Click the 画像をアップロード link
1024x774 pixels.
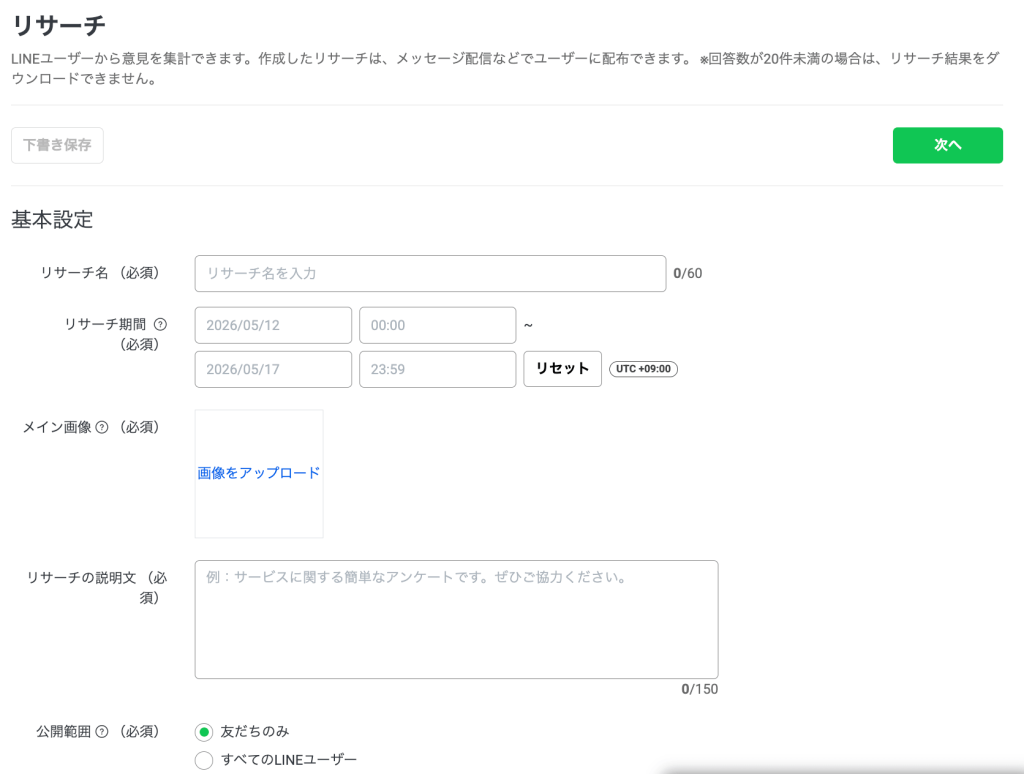[259, 473]
